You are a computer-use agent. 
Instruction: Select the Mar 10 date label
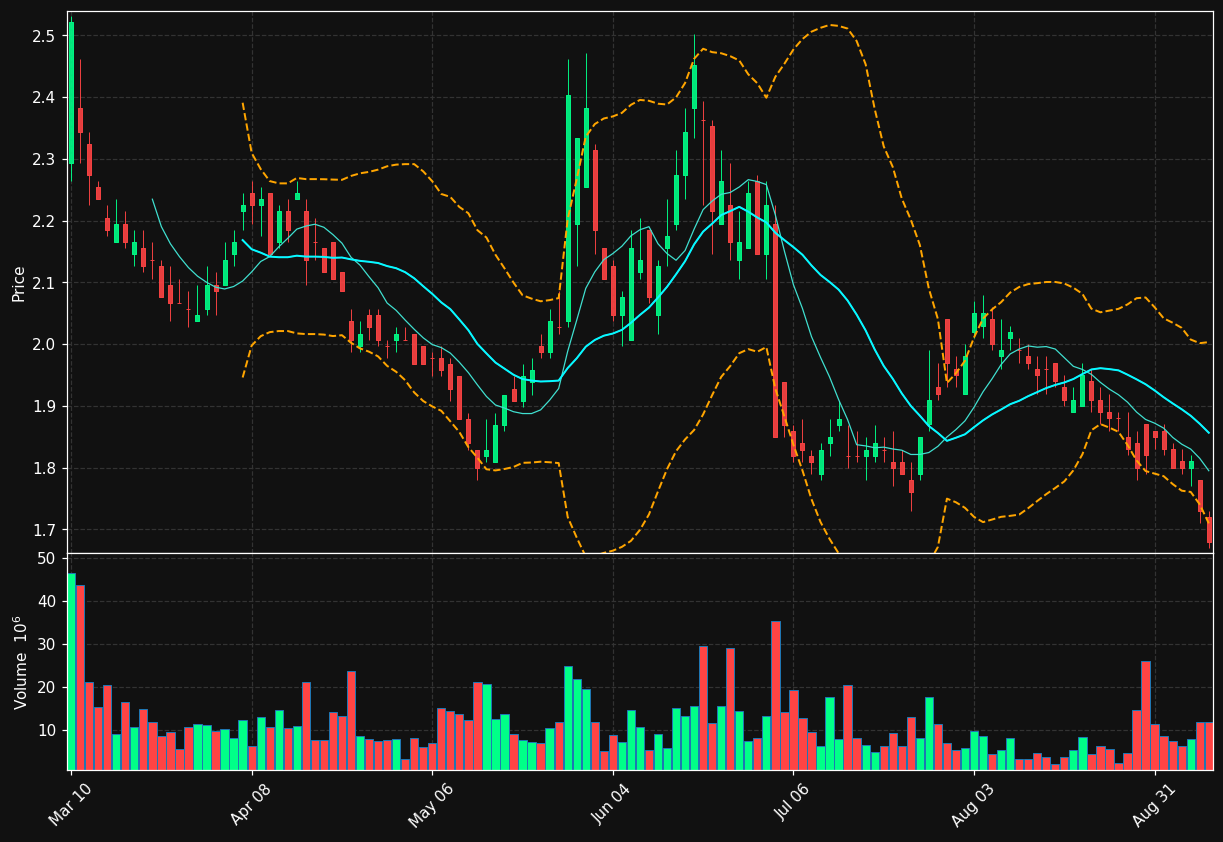coord(70,807)
